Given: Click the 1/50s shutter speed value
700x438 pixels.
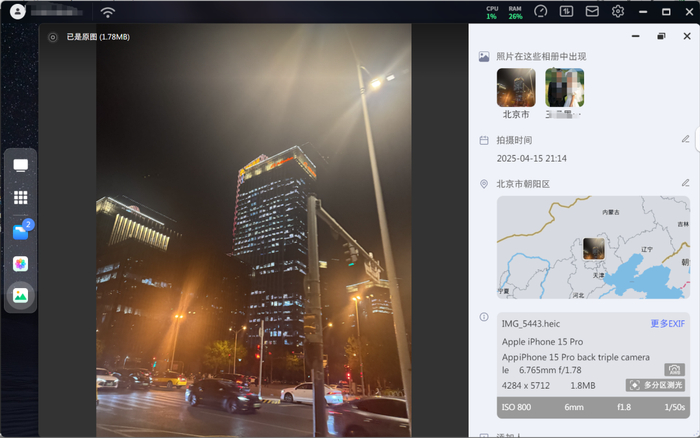Looking at the screenshot, I should 675,407.
